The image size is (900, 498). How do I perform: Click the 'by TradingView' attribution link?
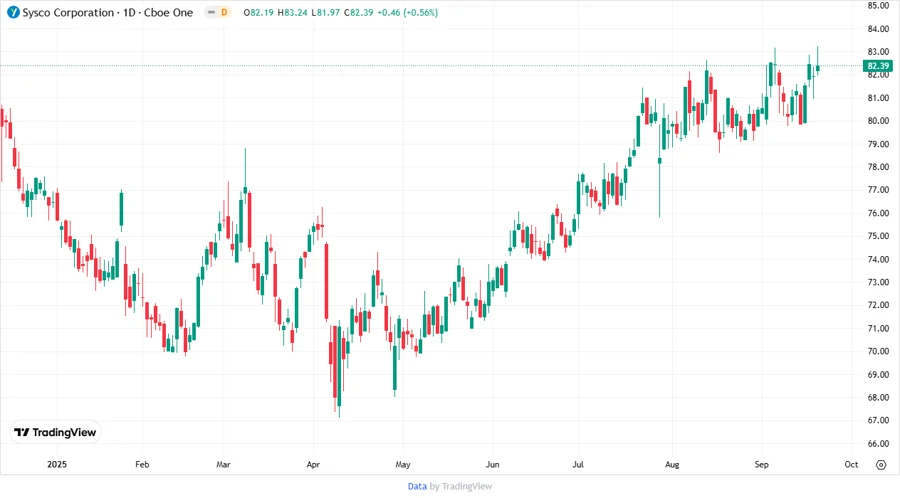[x=461, y=486]
